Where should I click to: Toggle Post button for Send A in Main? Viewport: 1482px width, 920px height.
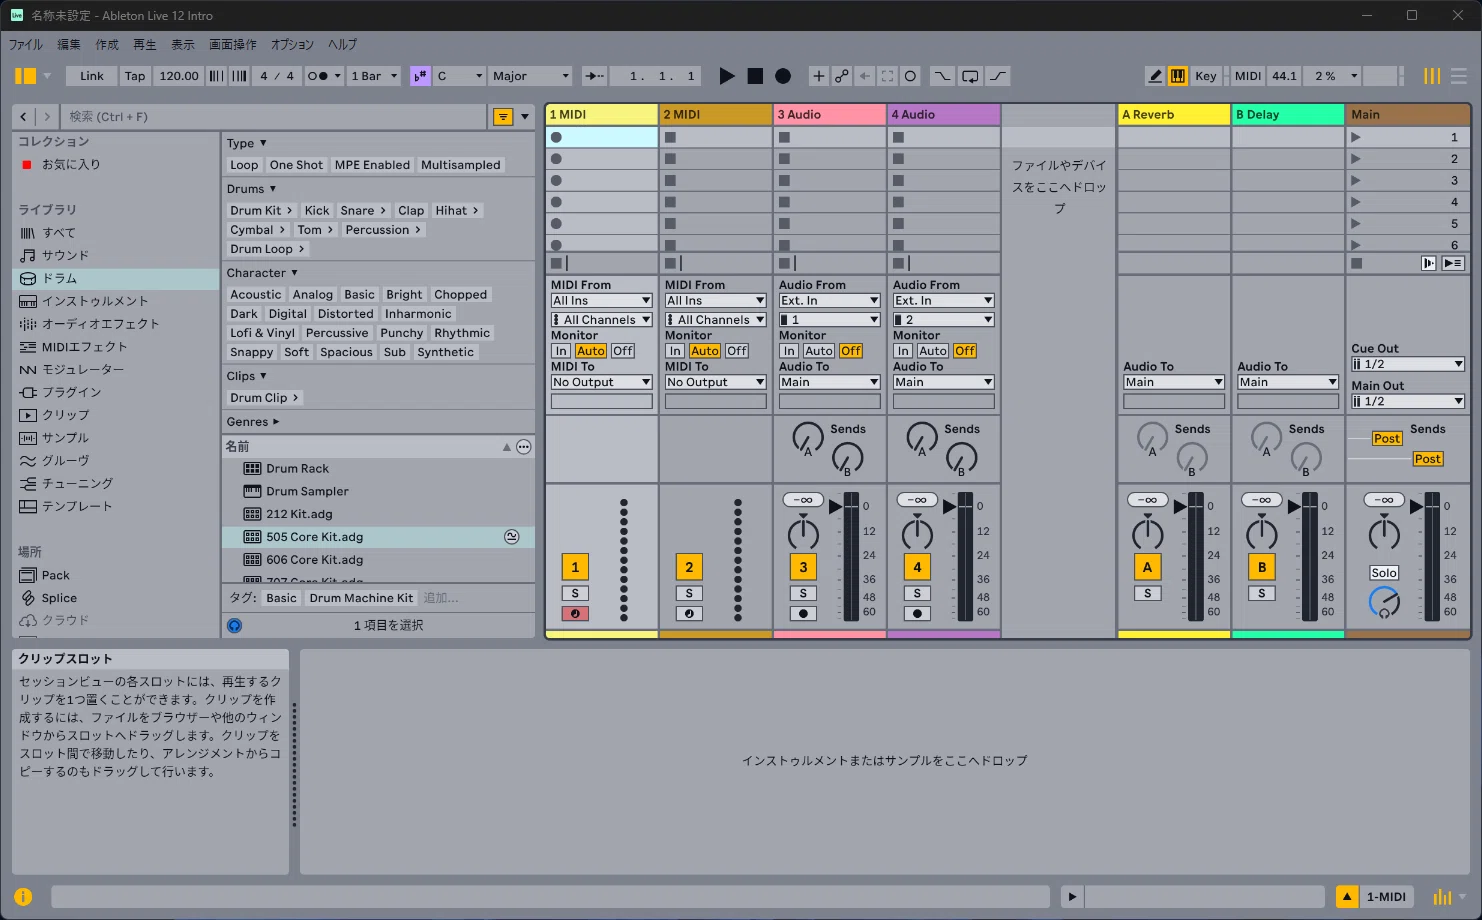1386,438
